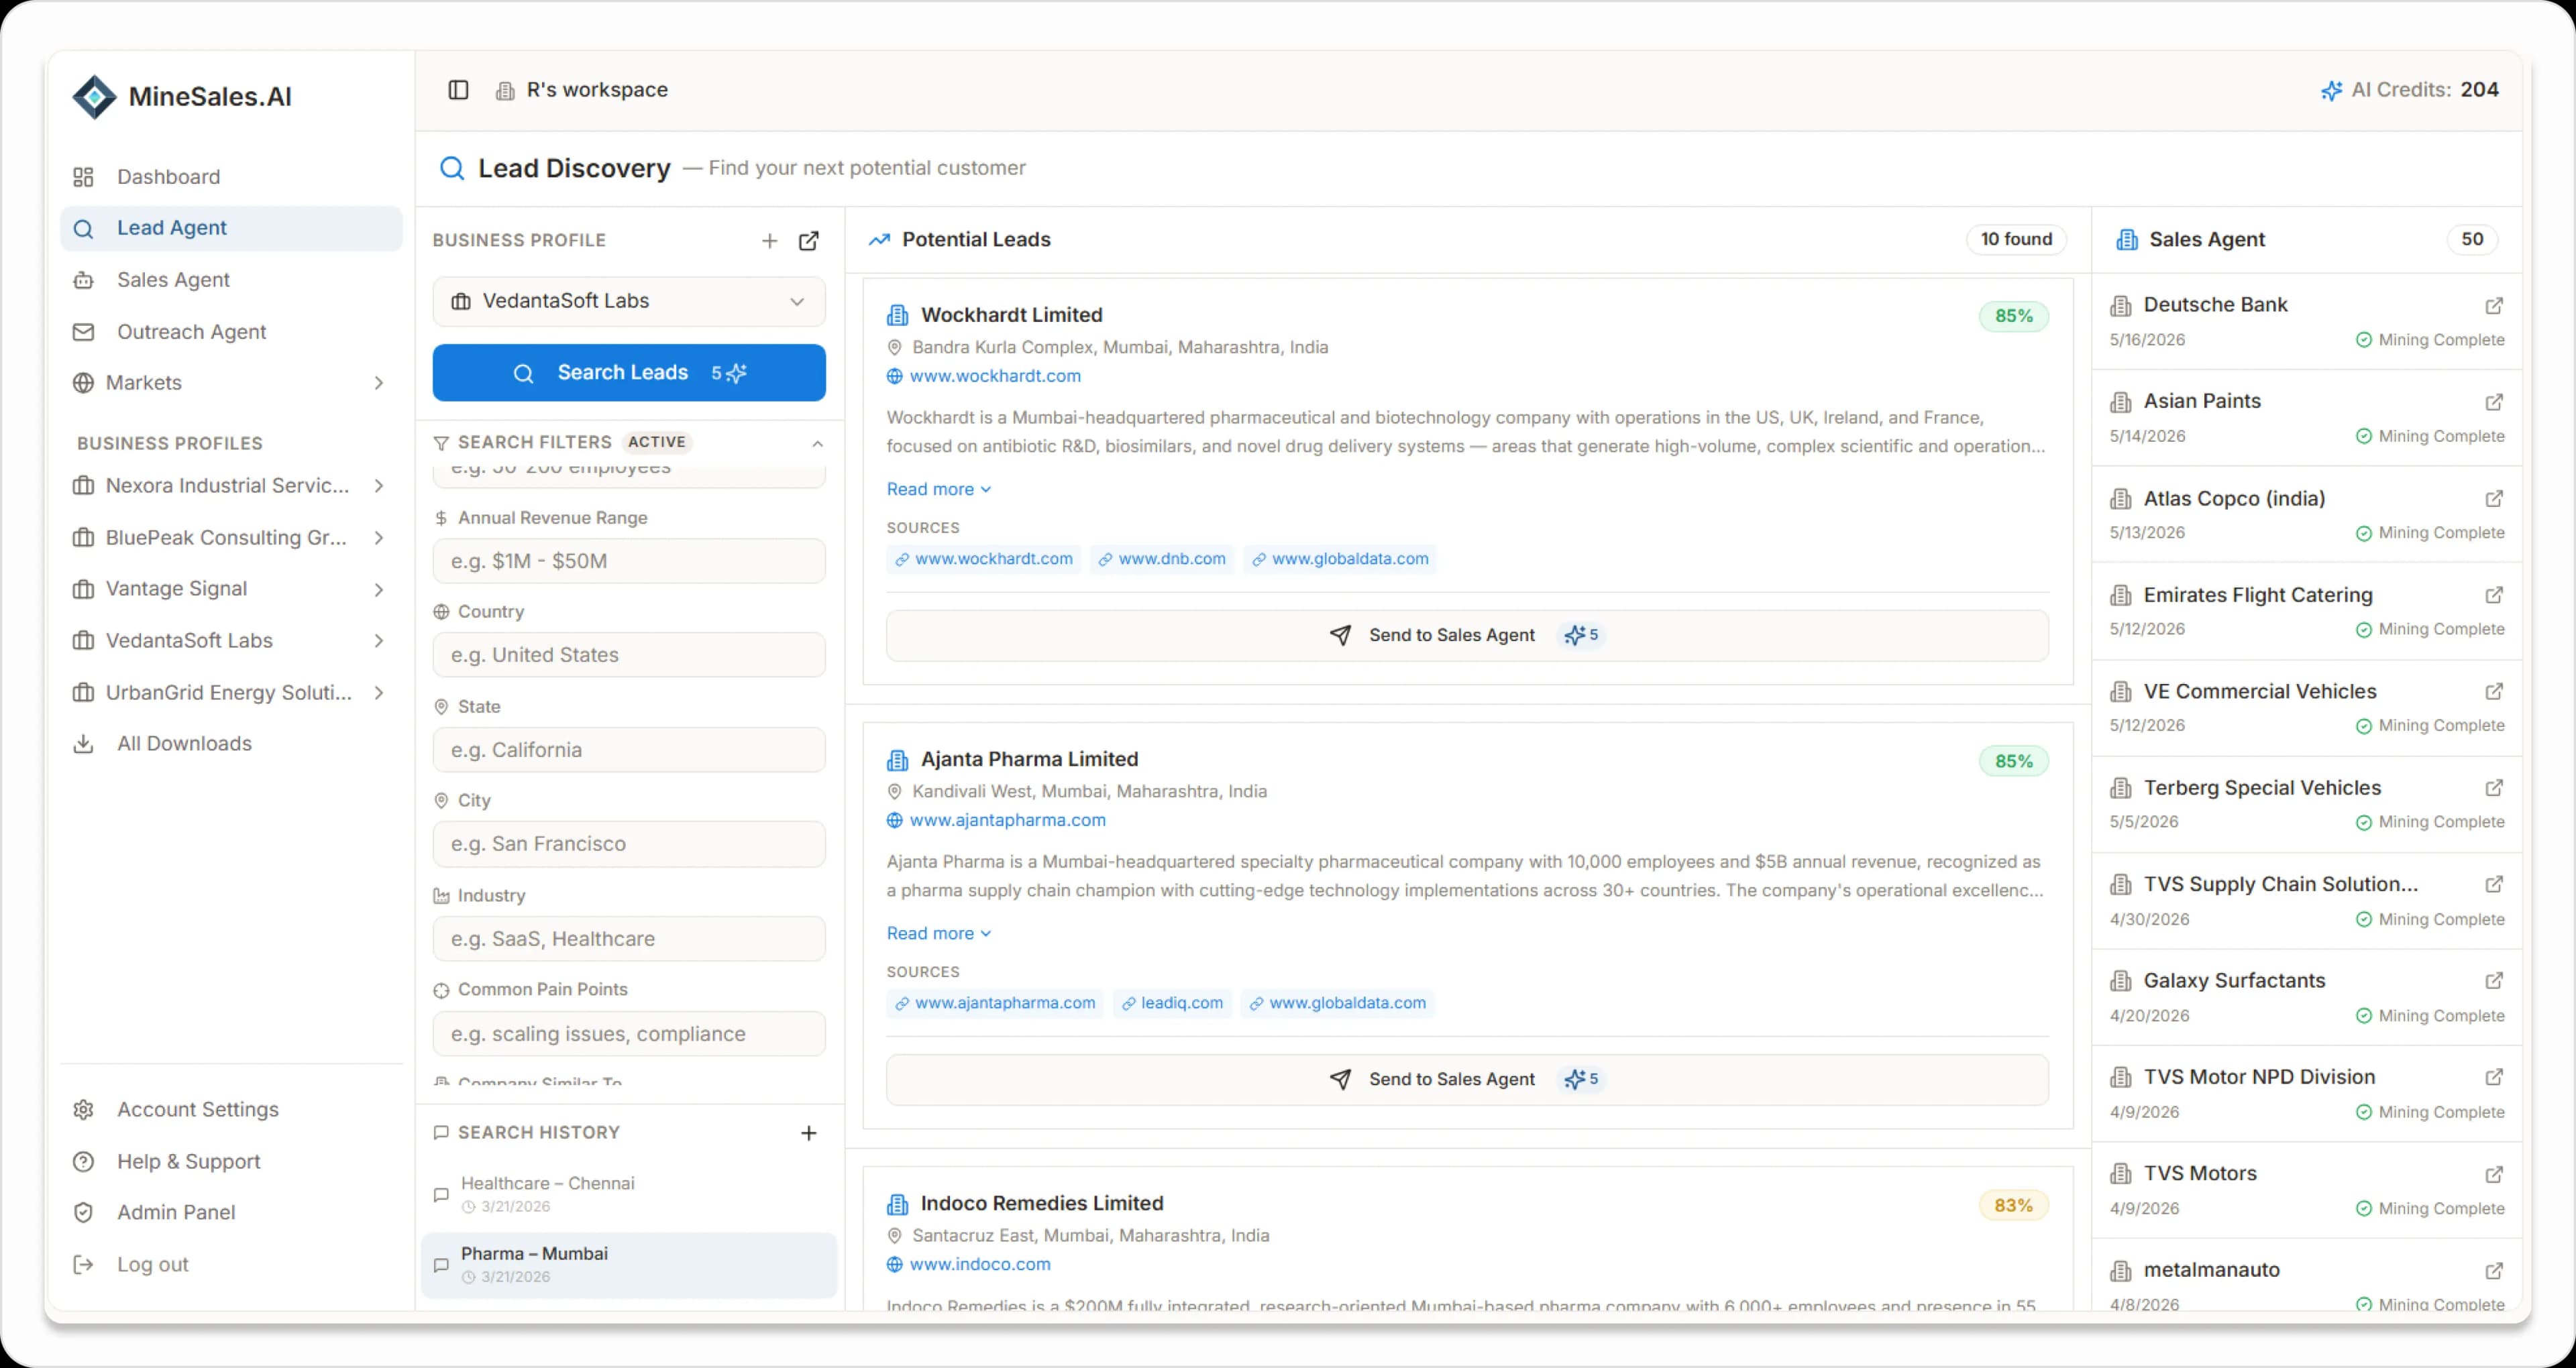Expand the Markets menu chevron
The image size is (2576, 1368).
pyautogui.click(x=379, y=383)
